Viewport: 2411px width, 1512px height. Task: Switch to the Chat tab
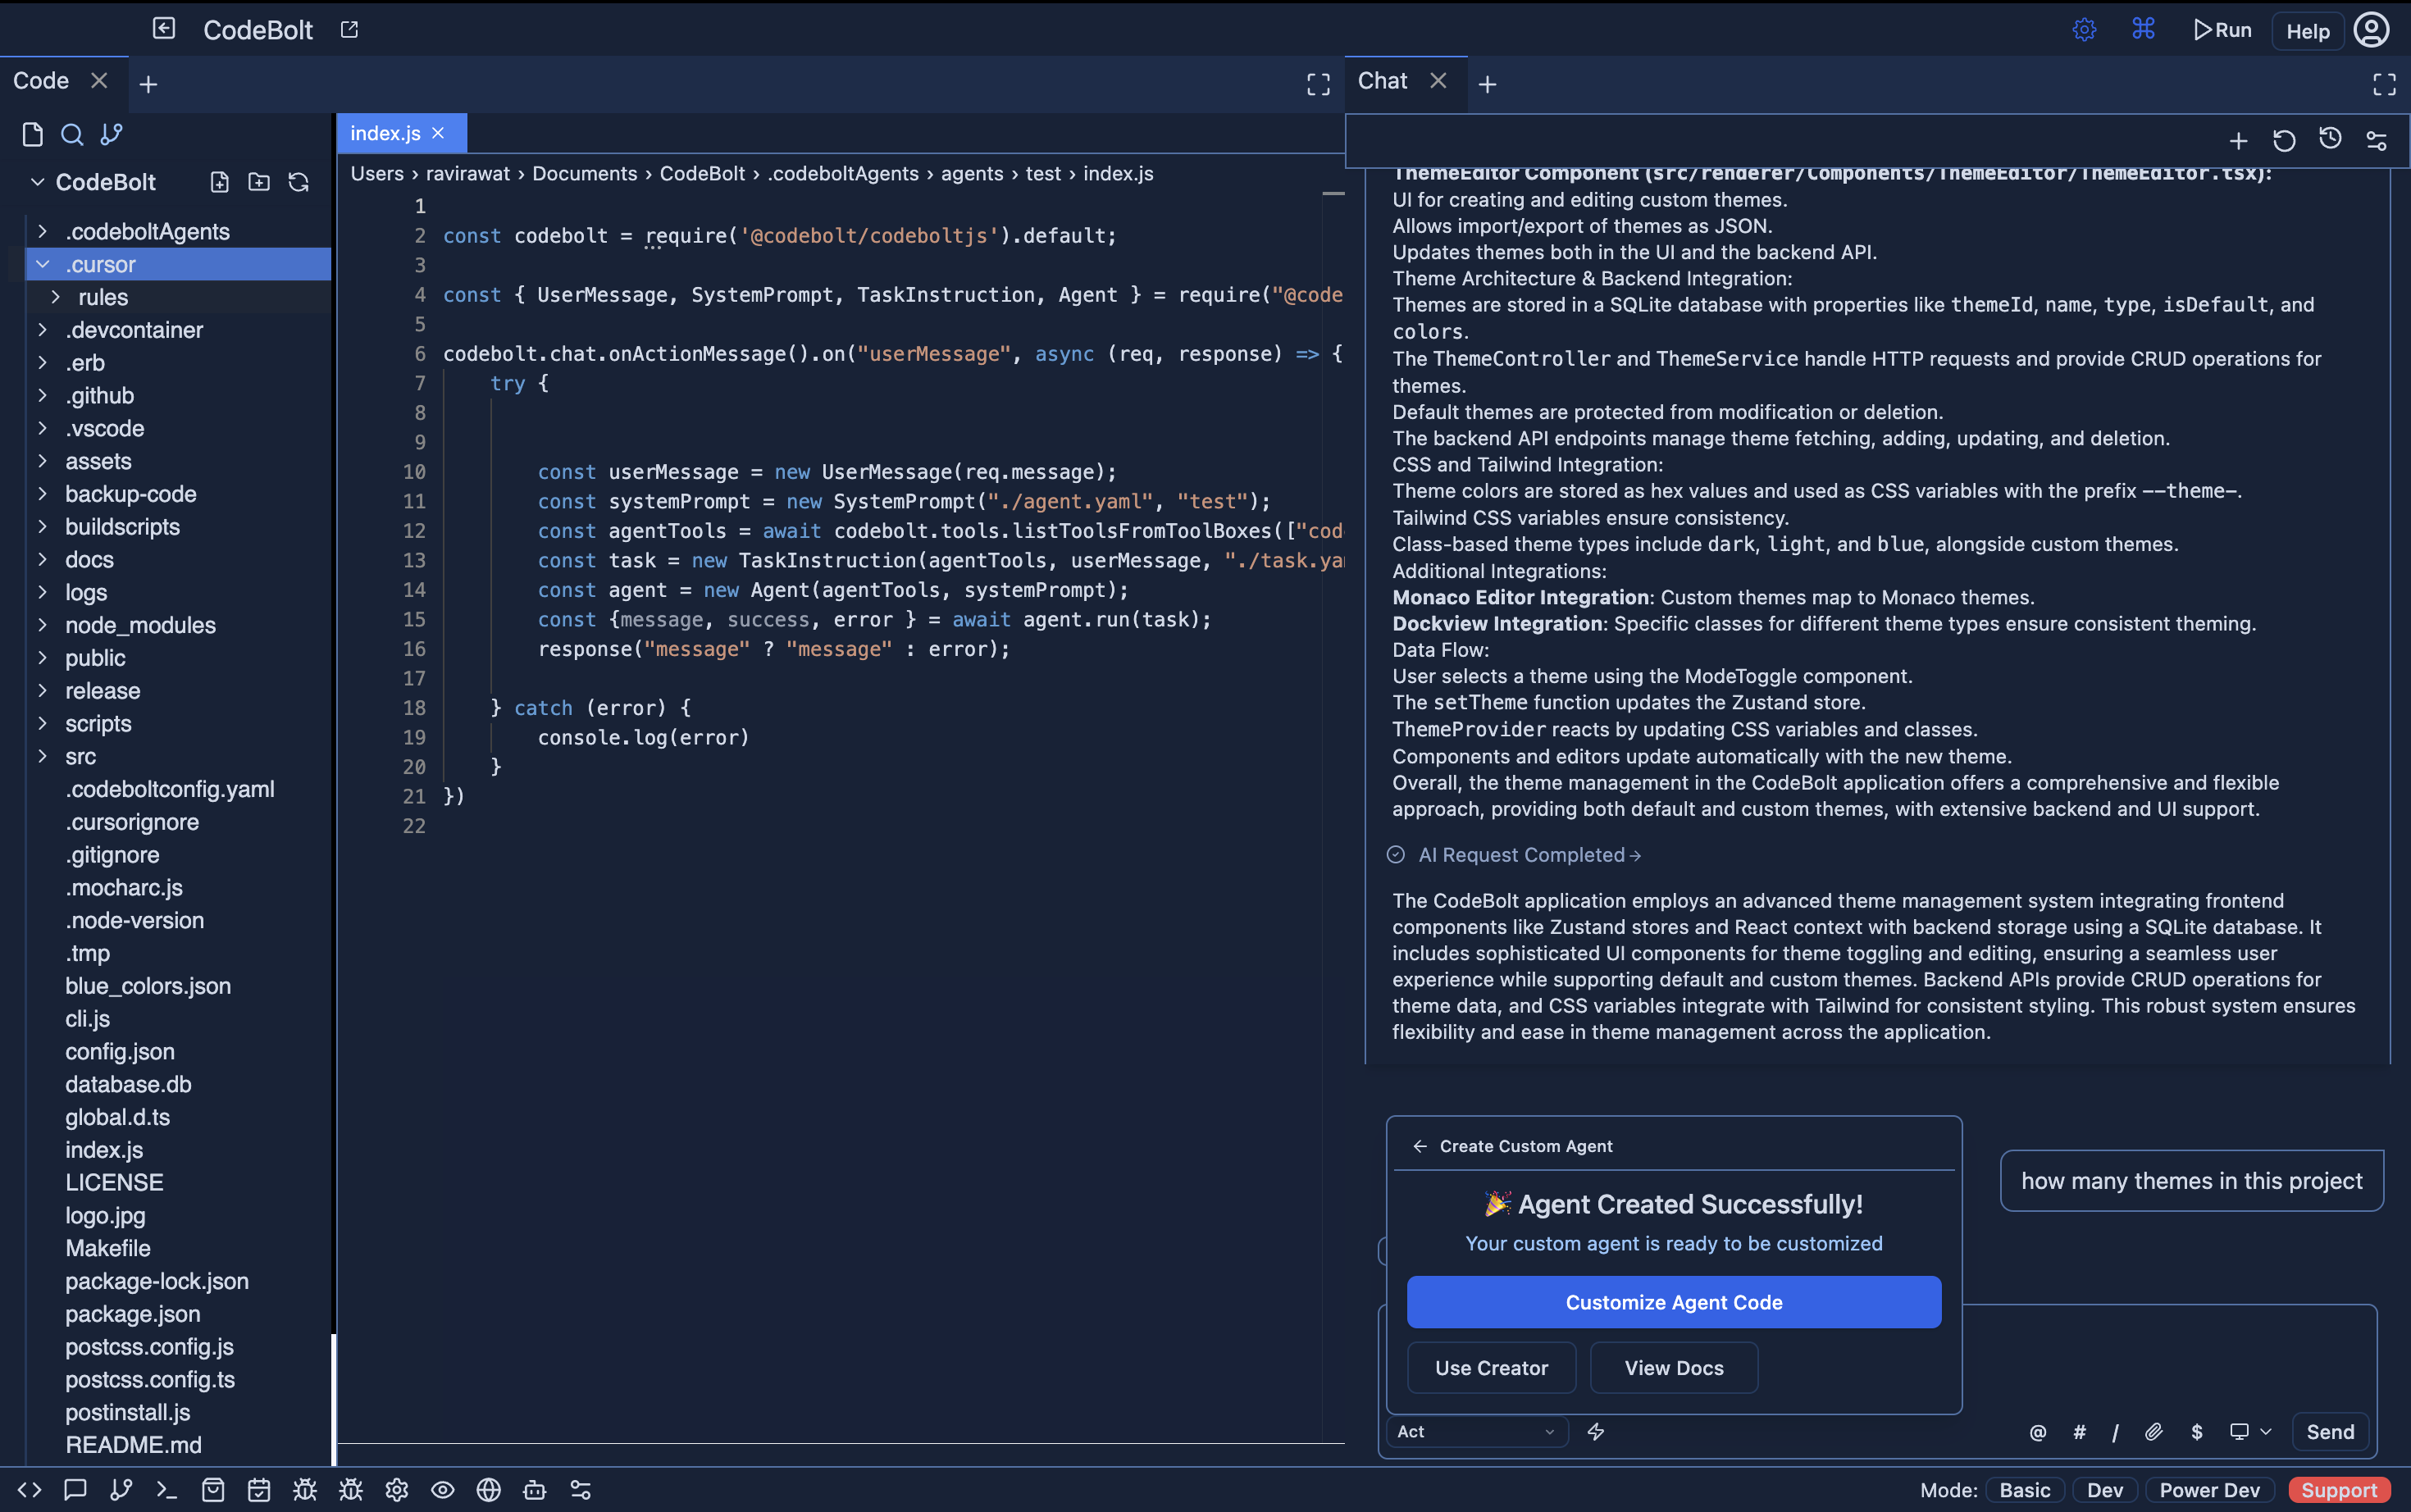pyautogui.click(x=1383, y=81)
